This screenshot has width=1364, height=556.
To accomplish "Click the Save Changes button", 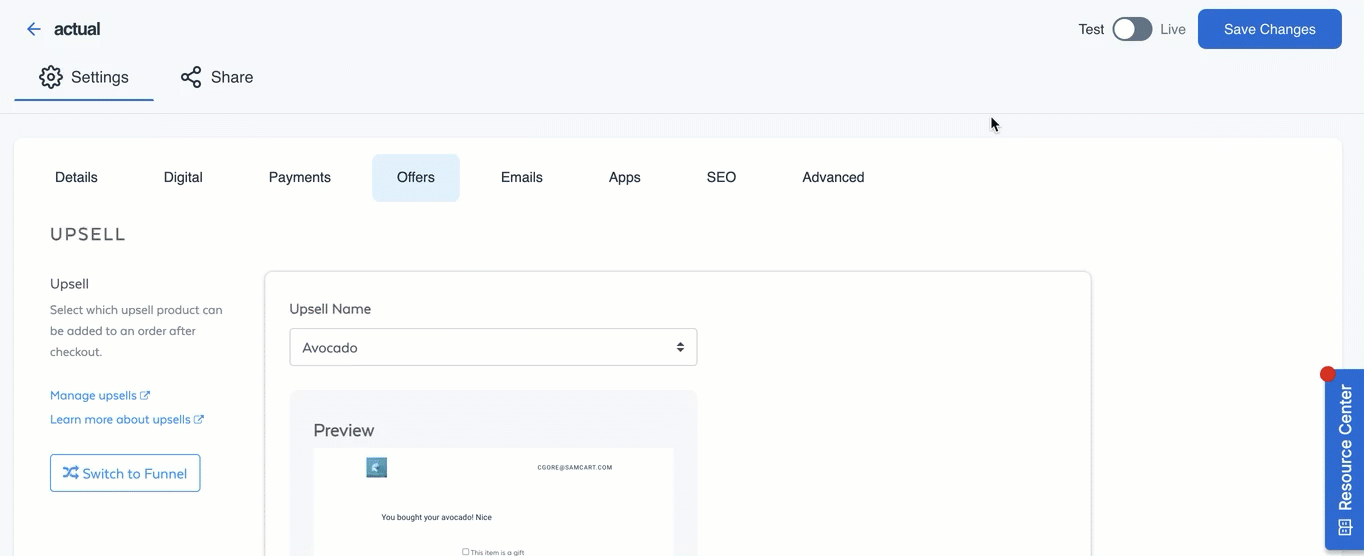I will (x=1270, y=29).
